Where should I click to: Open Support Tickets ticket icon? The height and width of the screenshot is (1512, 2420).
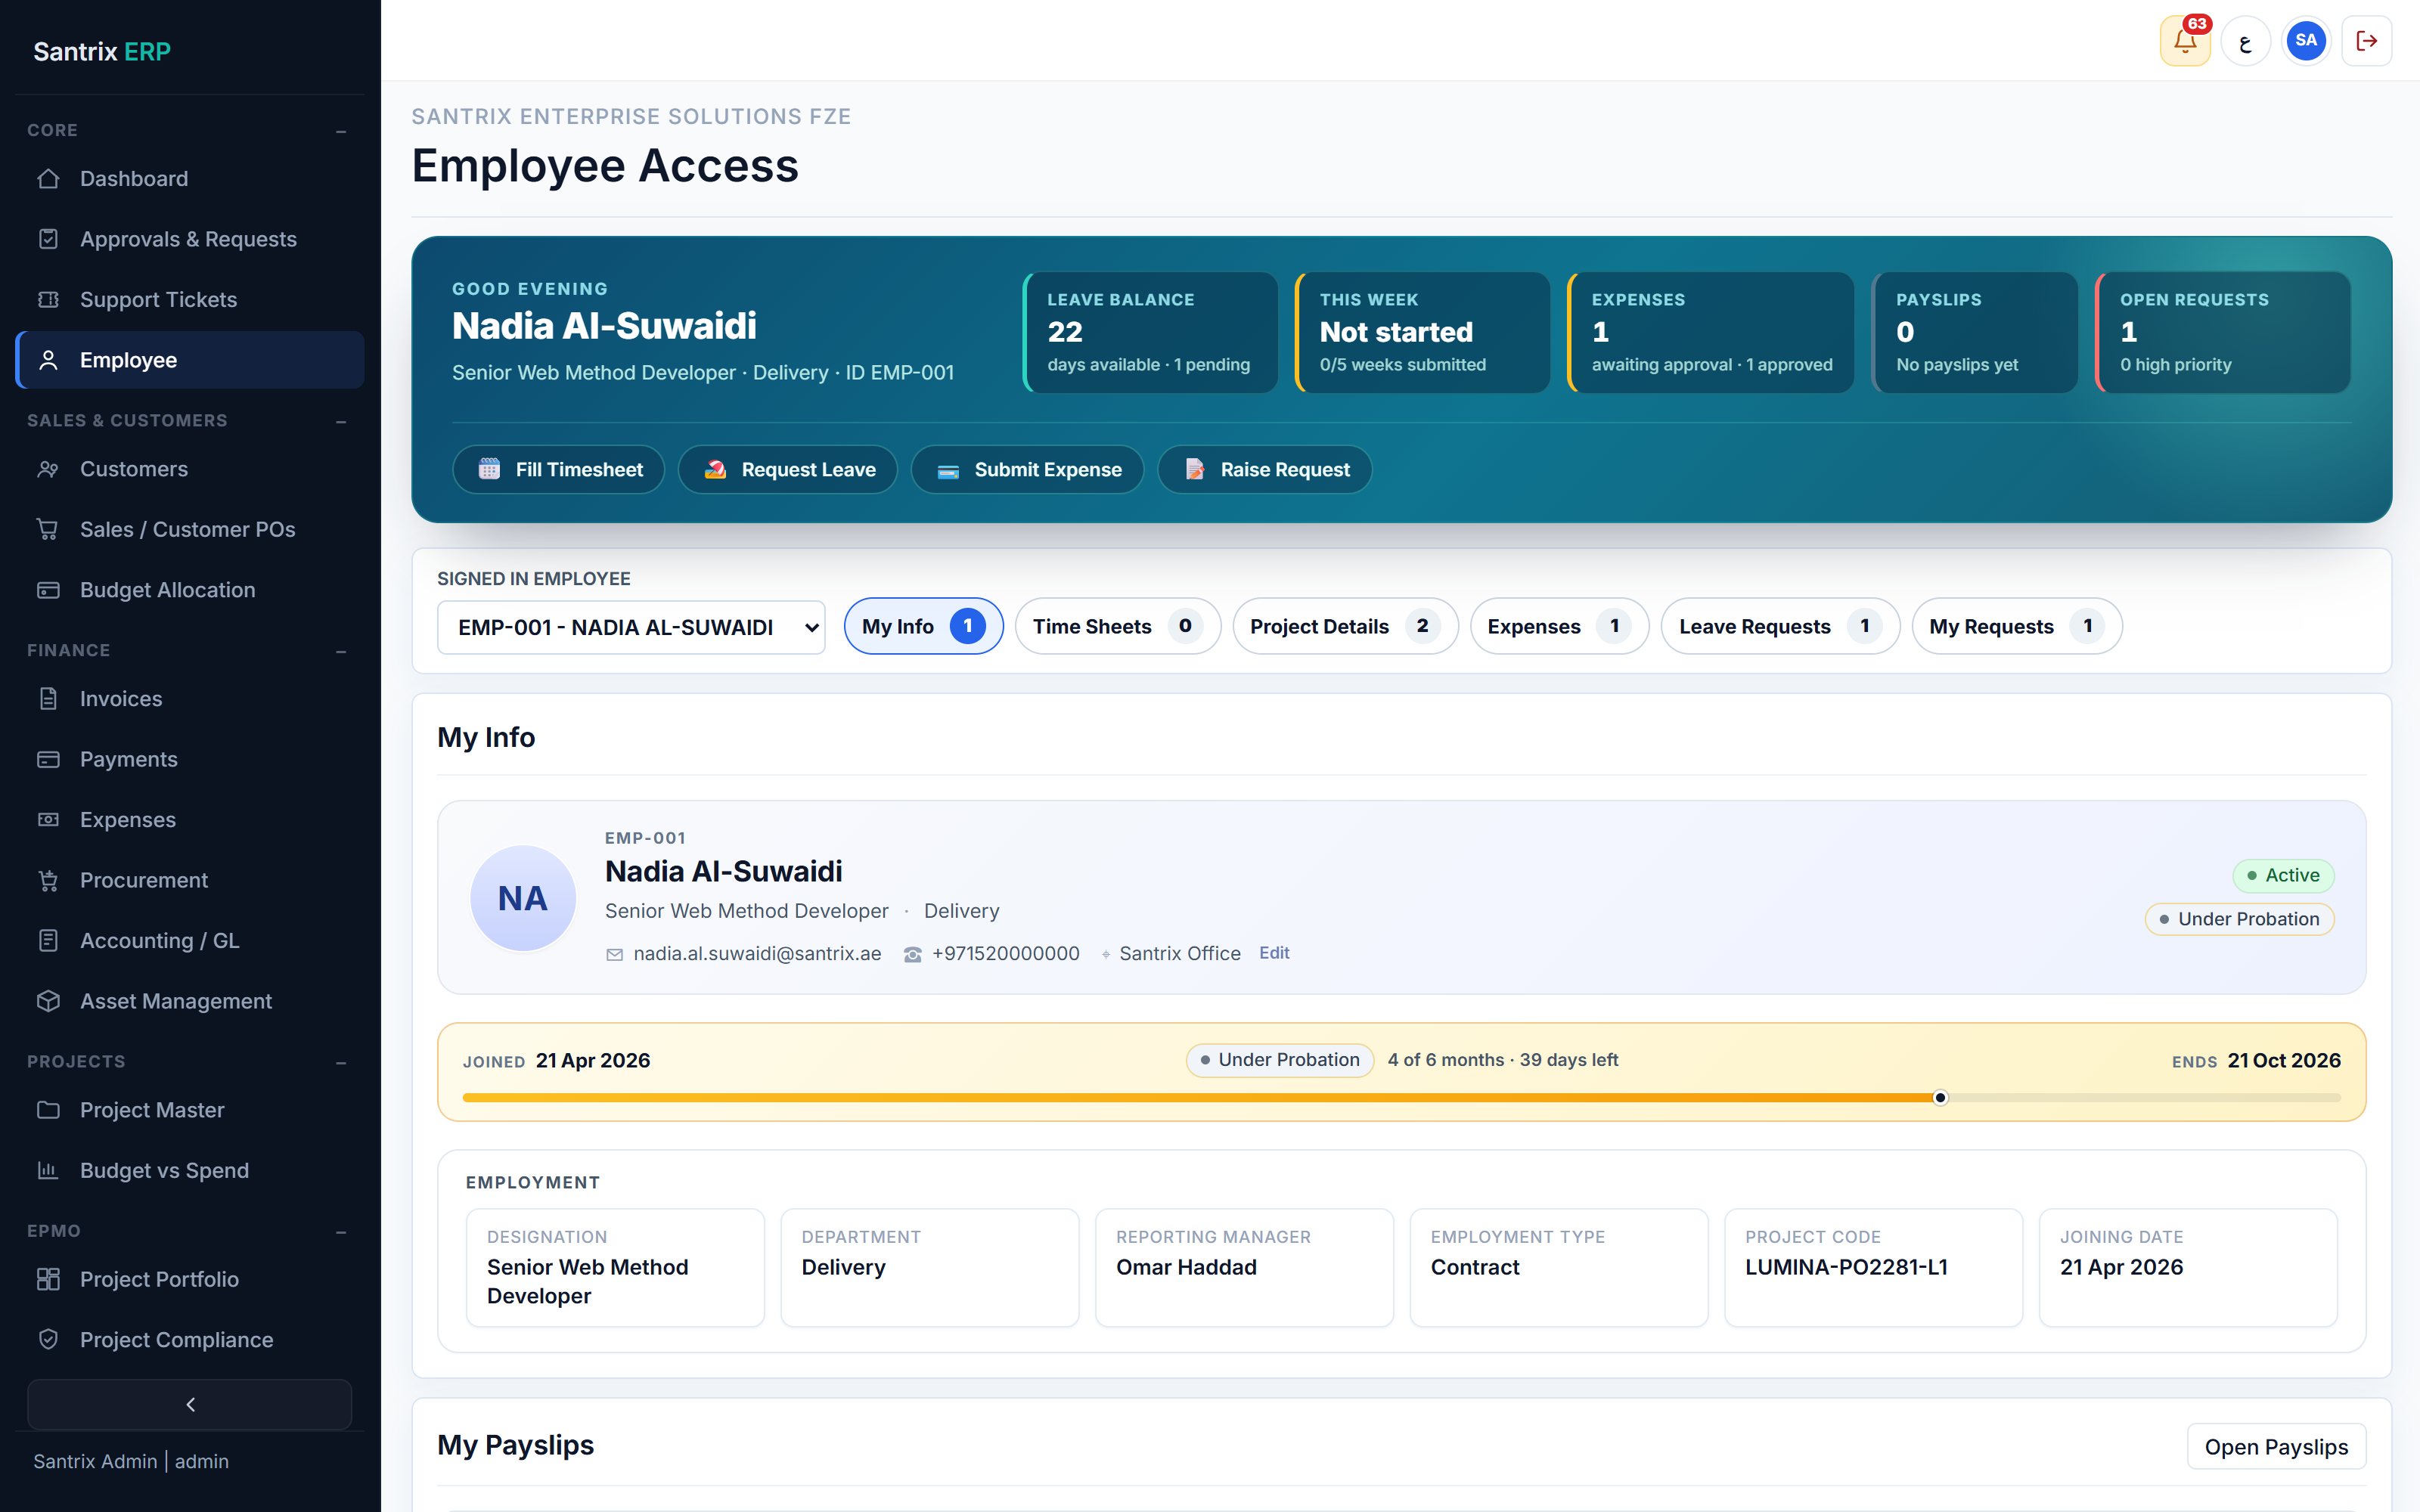[48, 300]
